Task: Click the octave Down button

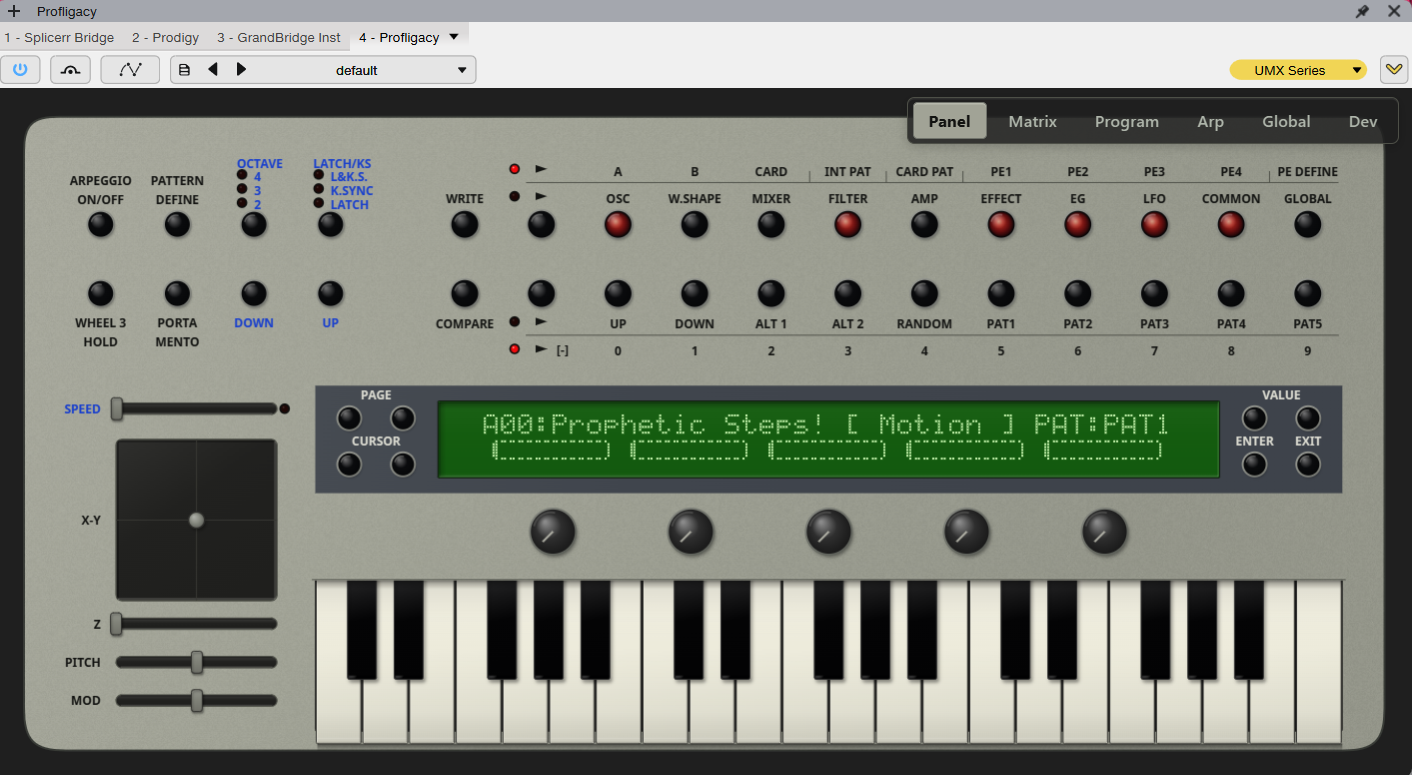Action: click(x=254, y=294)
